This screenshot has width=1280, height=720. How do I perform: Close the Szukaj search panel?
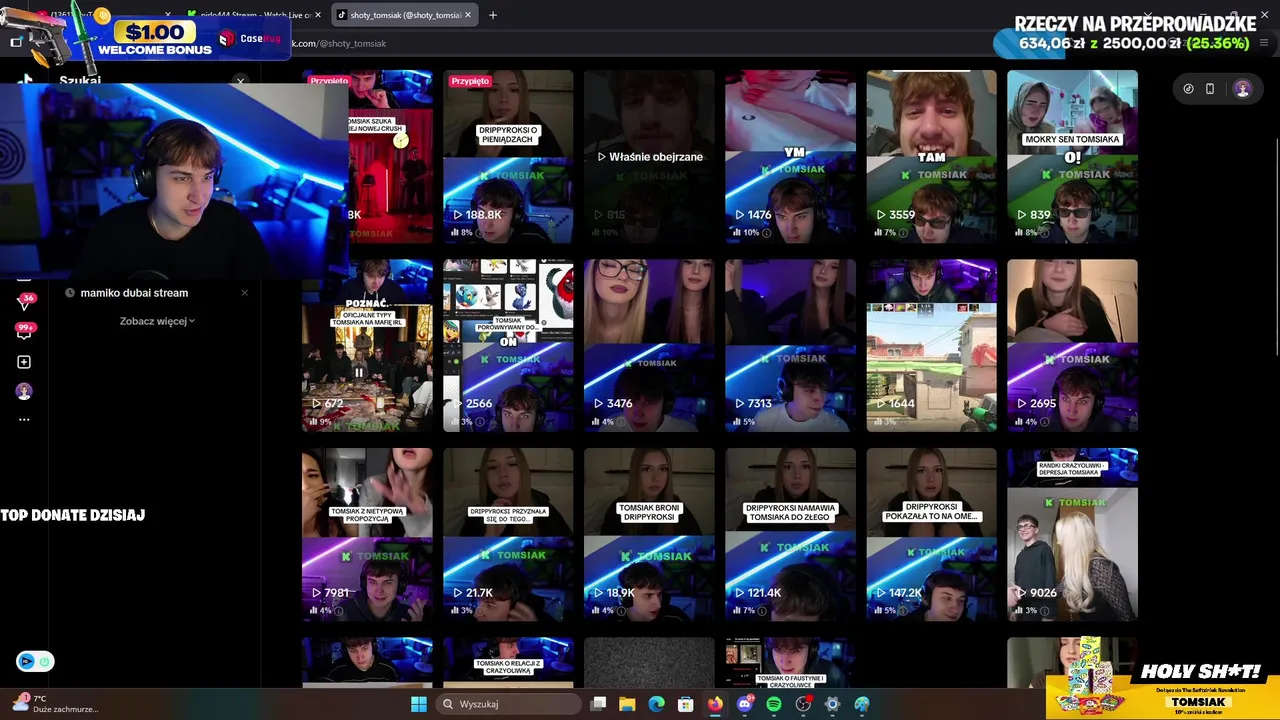[x=240, y=81]
